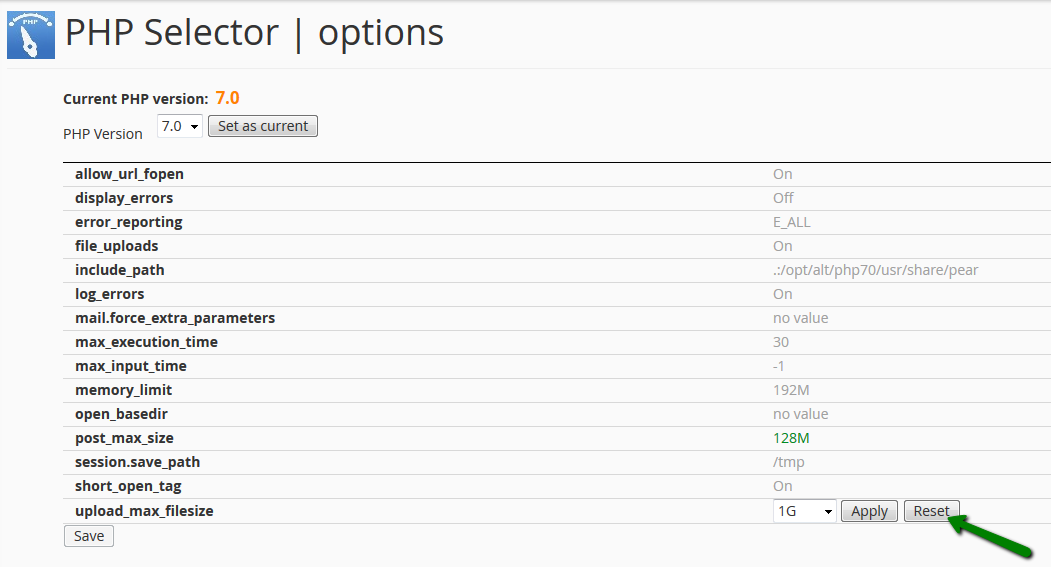Click the Set as current button

(x=263, y=126)
